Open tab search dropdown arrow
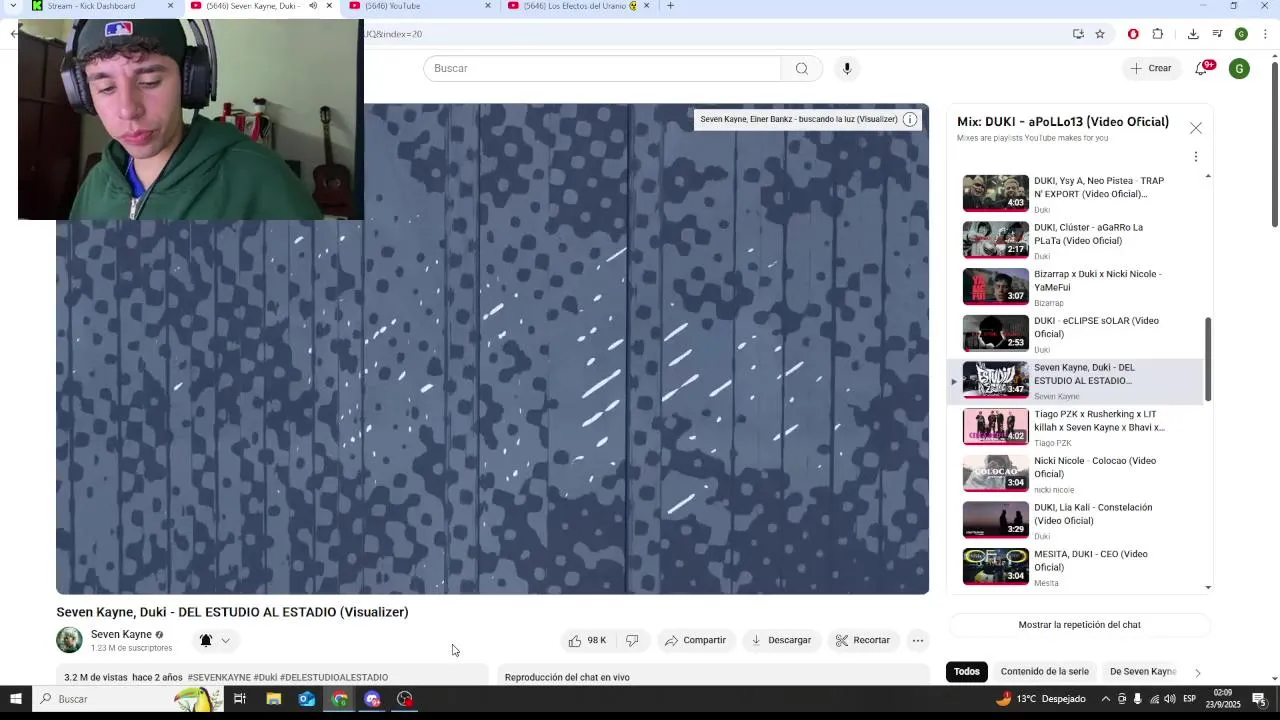 tap(13, 6)
